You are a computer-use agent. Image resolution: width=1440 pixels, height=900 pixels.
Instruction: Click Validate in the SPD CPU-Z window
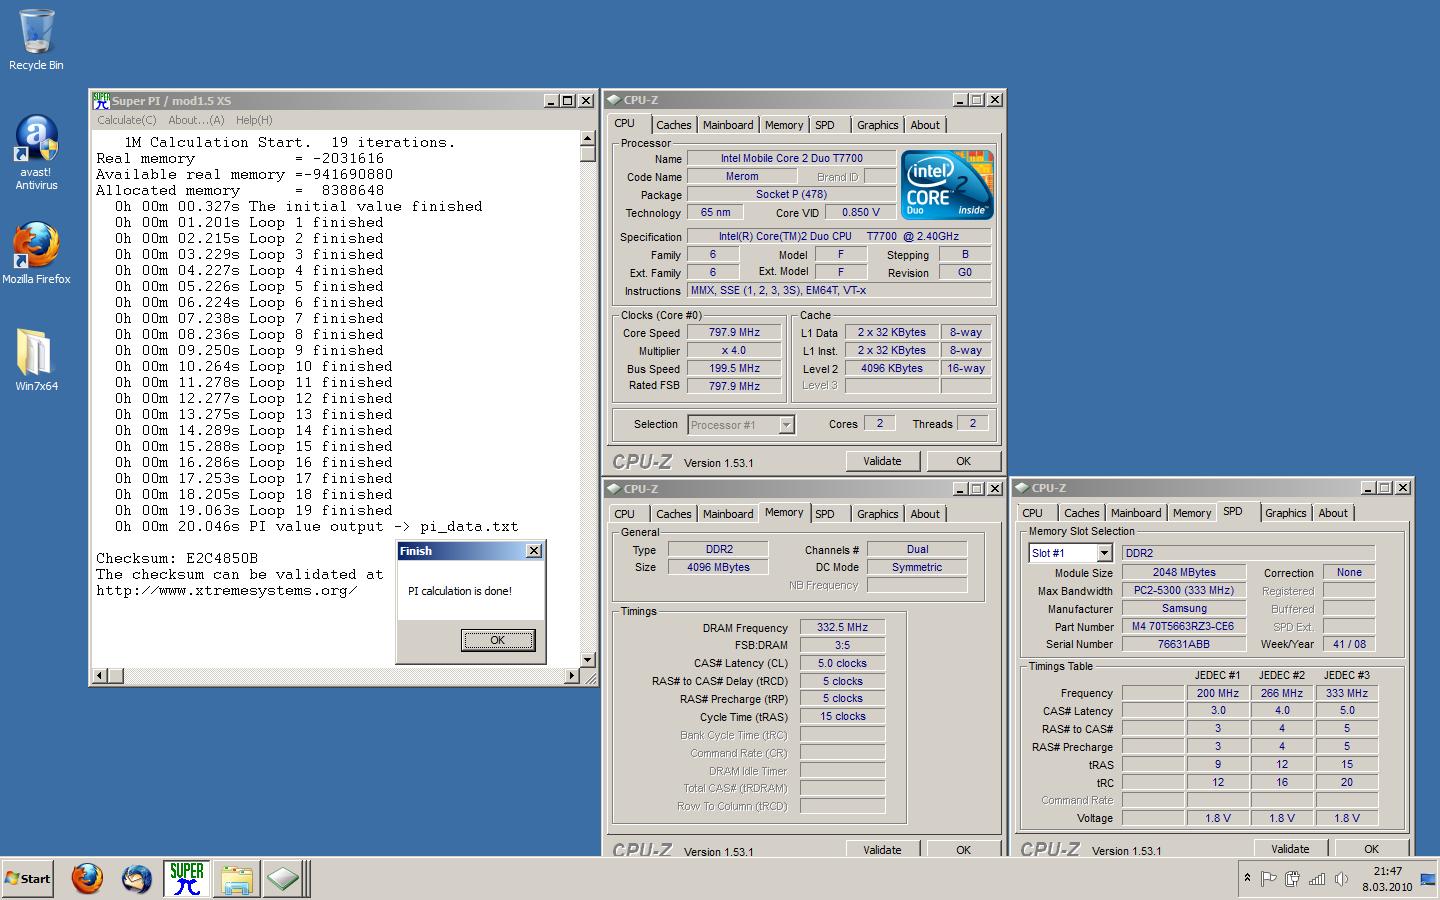click(x=1290, y=849)
